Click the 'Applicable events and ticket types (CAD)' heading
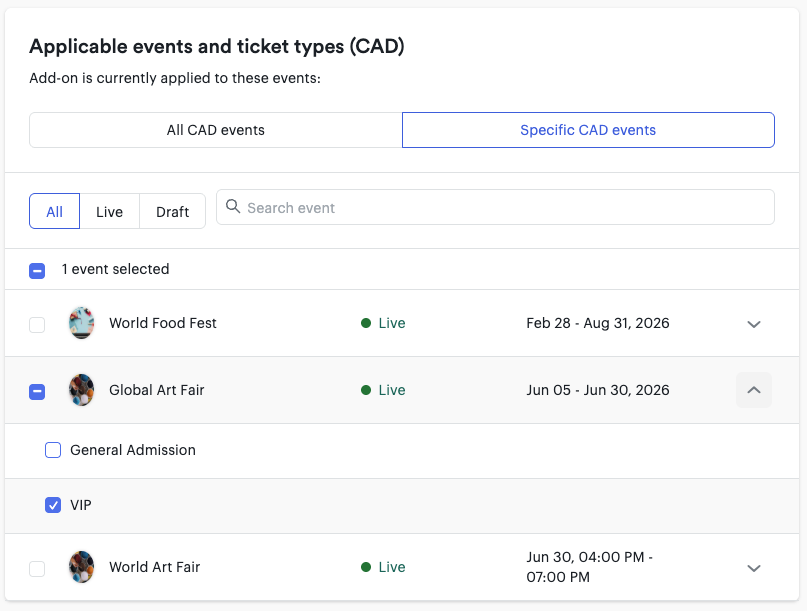Screen dimensions: 807x611 point(217,46)
